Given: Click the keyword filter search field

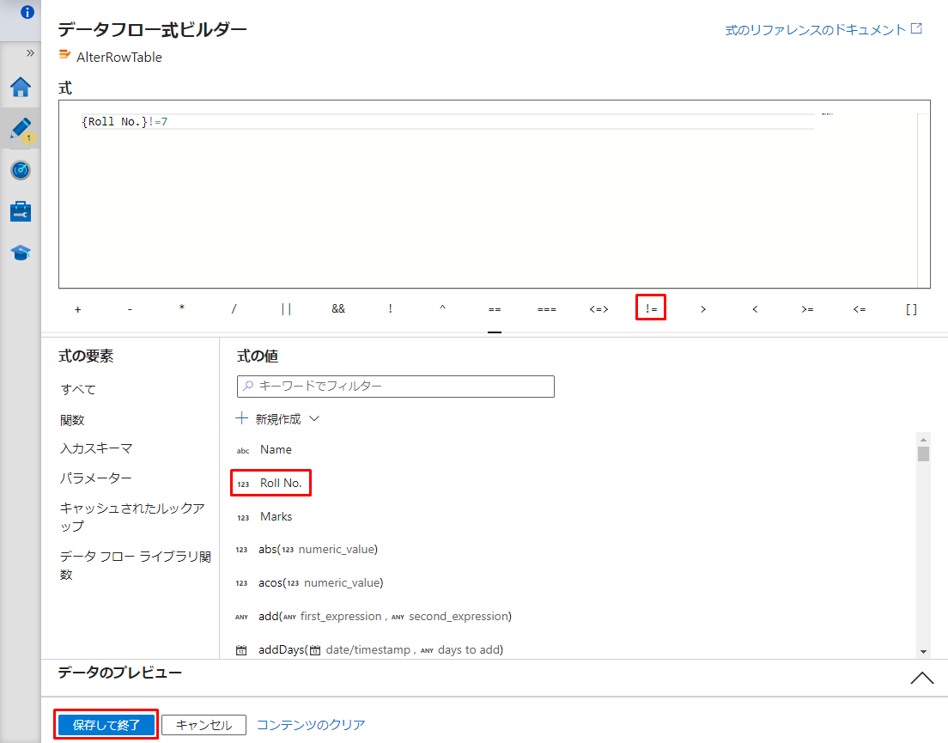Looking at the screenshot, I should click(396, 386).
